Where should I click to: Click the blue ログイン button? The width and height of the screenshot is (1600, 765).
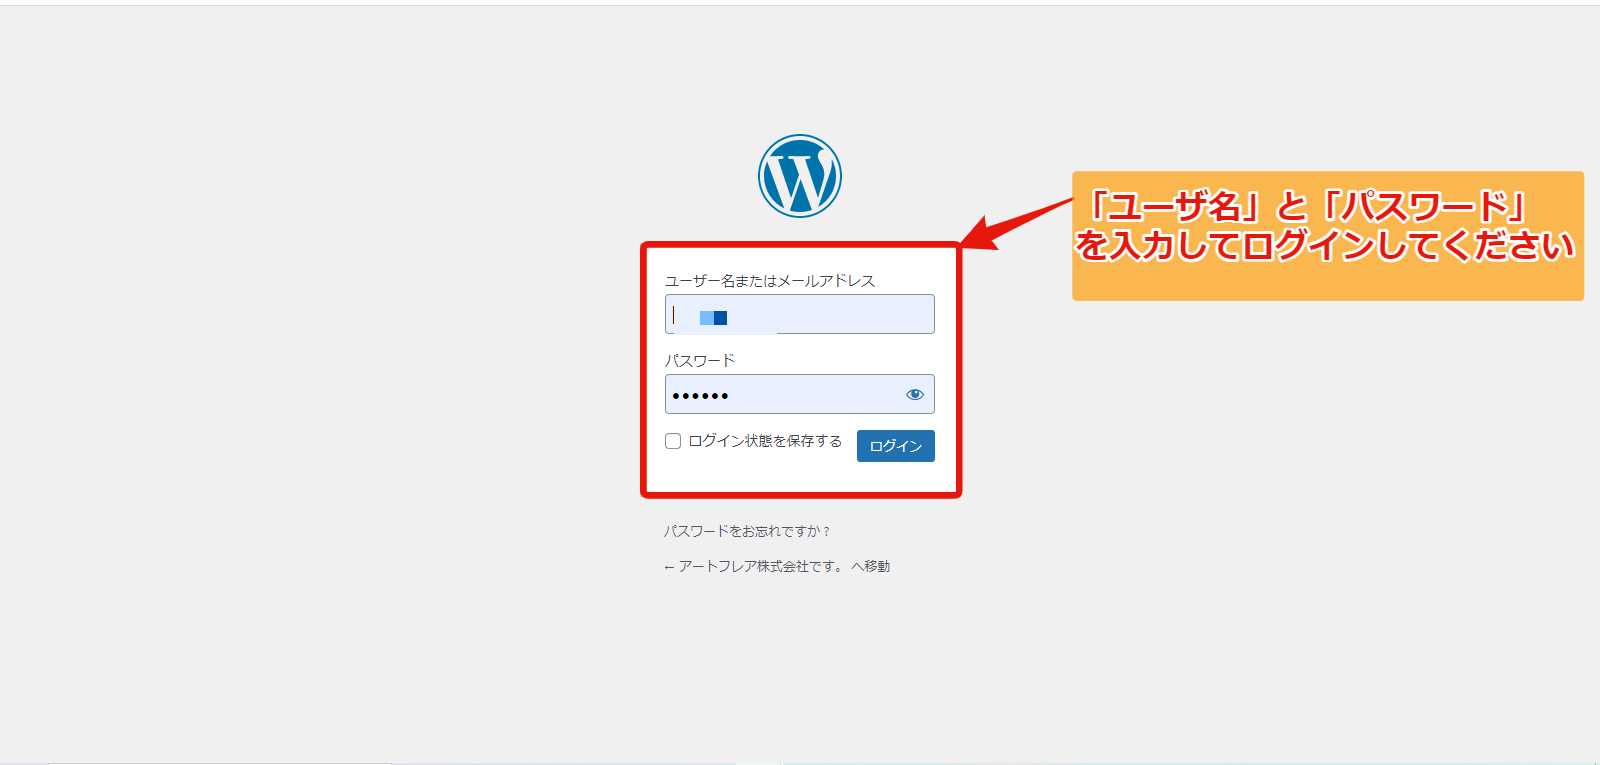pyautogui.click(x=896, y=446)
